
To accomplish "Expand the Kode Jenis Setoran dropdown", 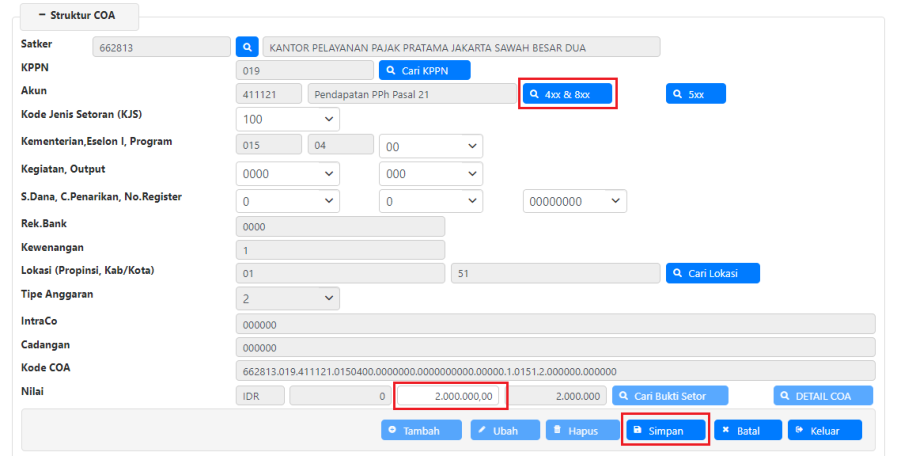I will 287,119.
